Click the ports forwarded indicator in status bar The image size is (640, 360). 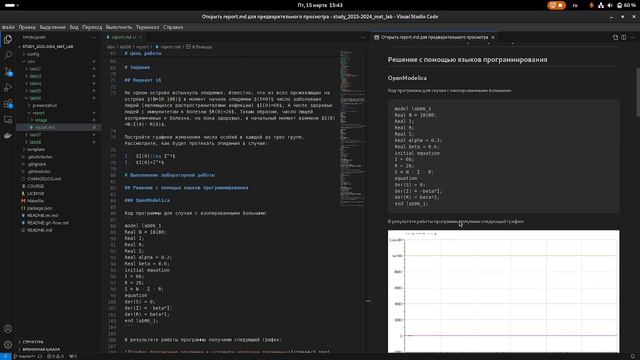(73, 356)
